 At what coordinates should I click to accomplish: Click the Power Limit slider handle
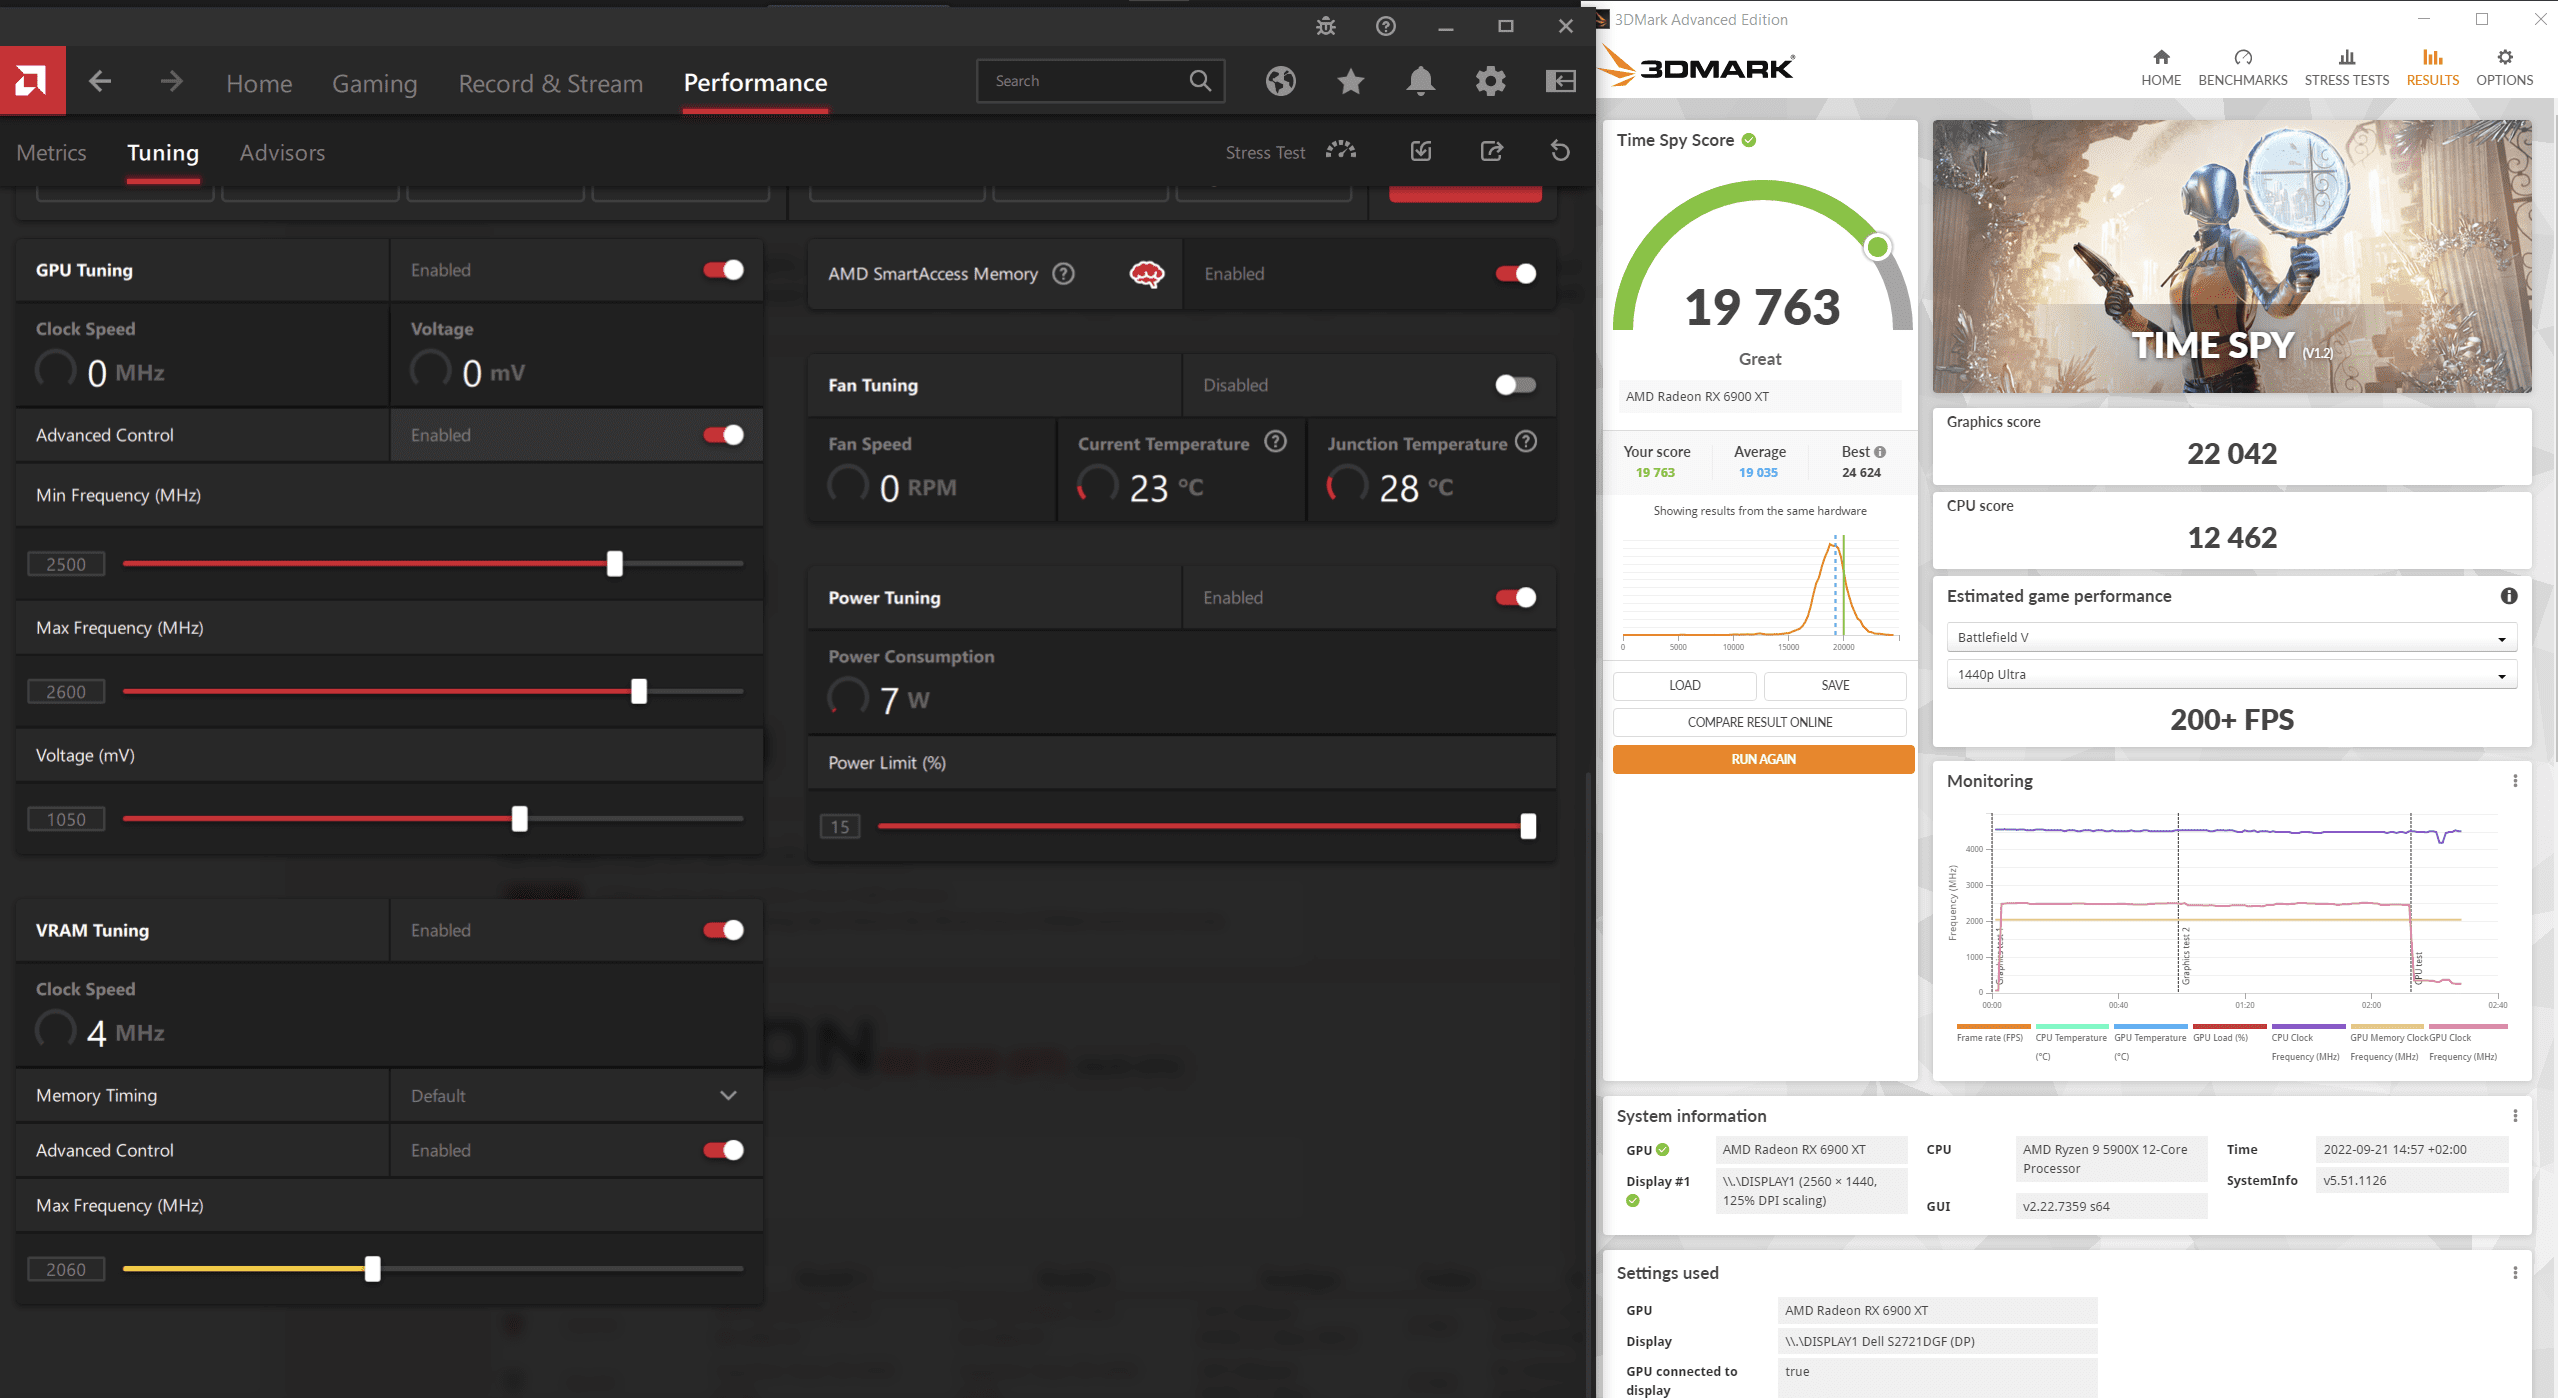1528,826
